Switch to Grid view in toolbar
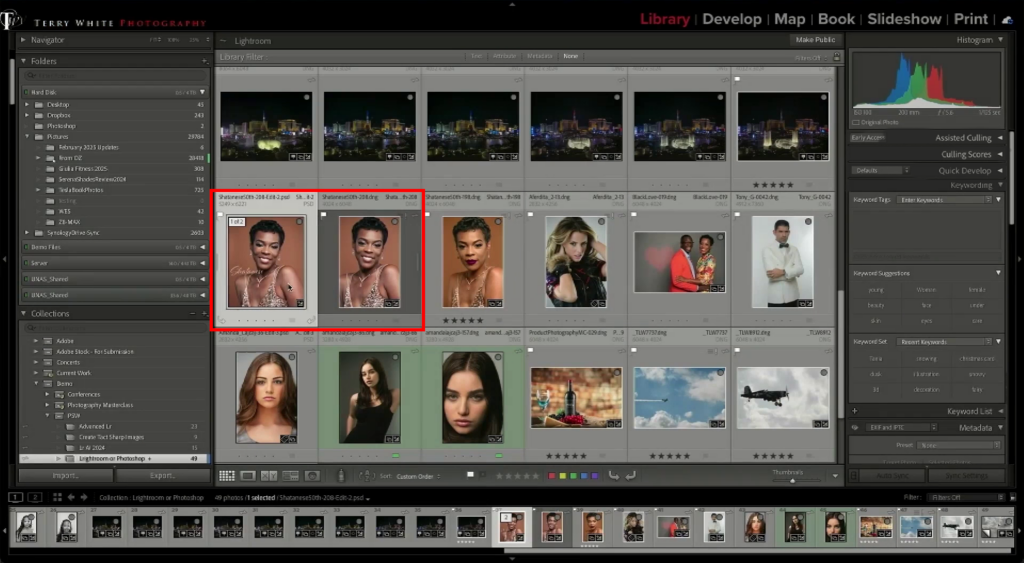 [x=227, y=476]
